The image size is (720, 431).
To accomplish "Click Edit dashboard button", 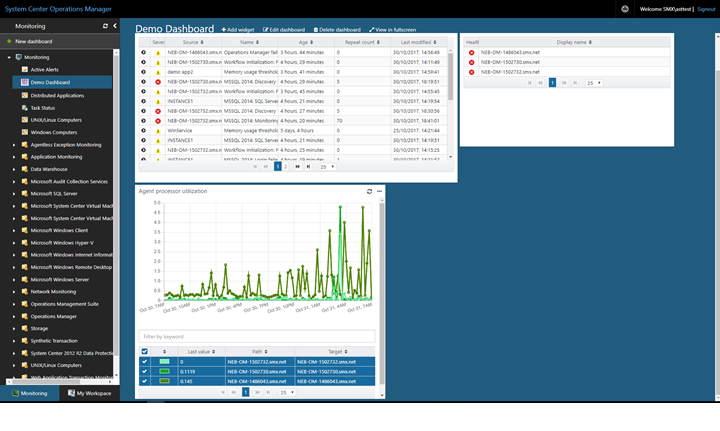I will (x=284, y=30).
